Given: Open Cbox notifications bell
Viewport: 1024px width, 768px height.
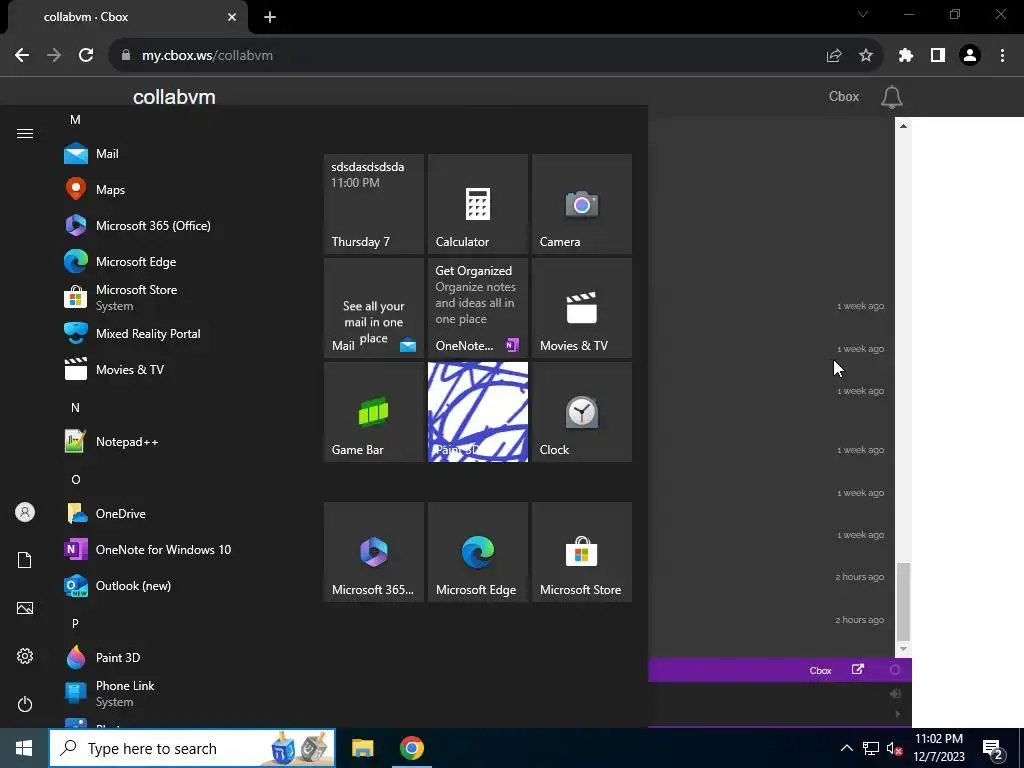Looking at the screenshot, I should [891, 97].
